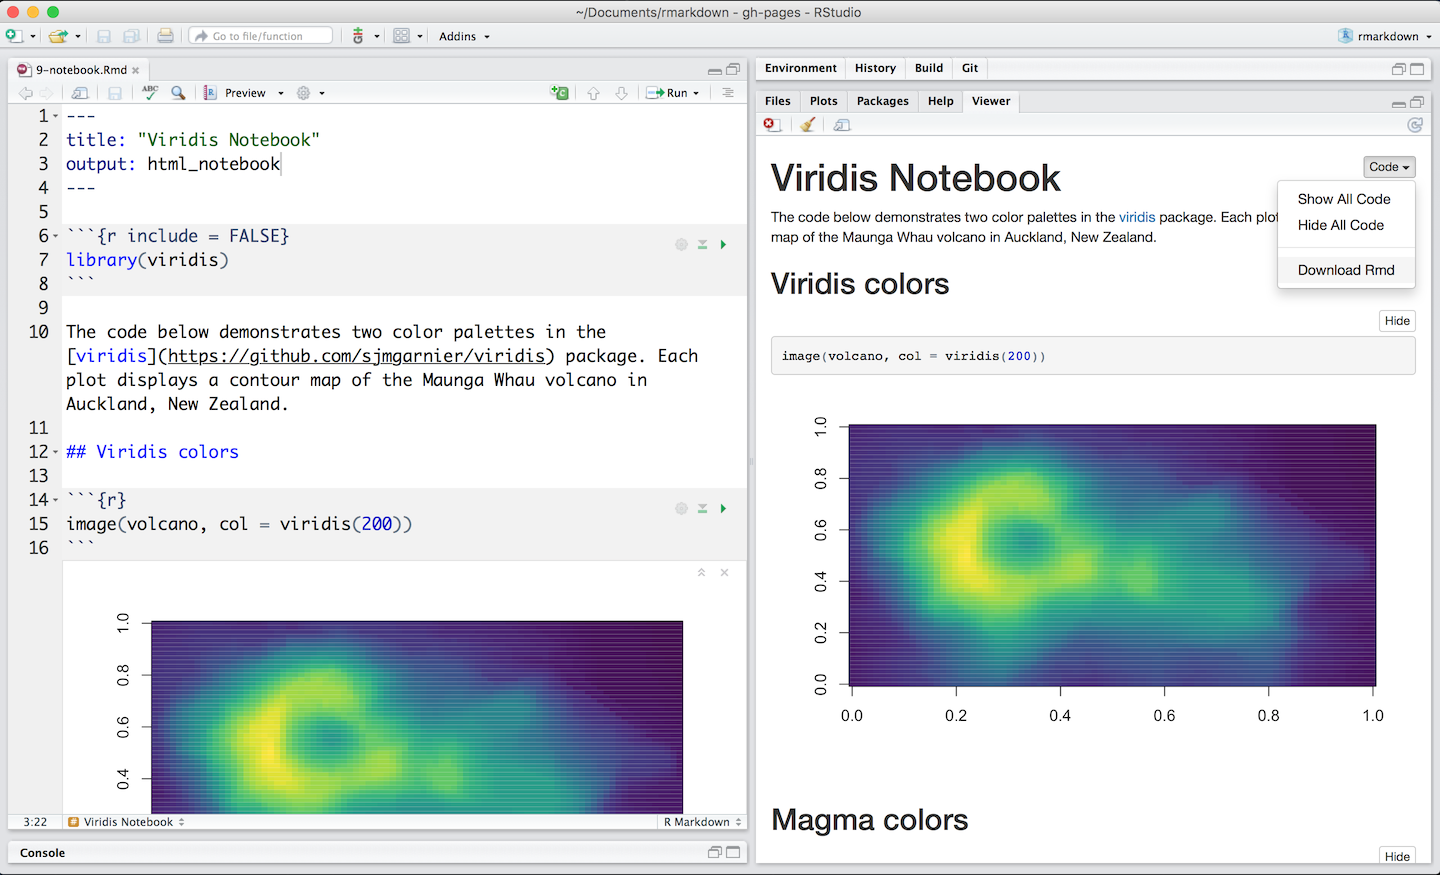Open options for the image(volcano) chunk

pos(681,509)
